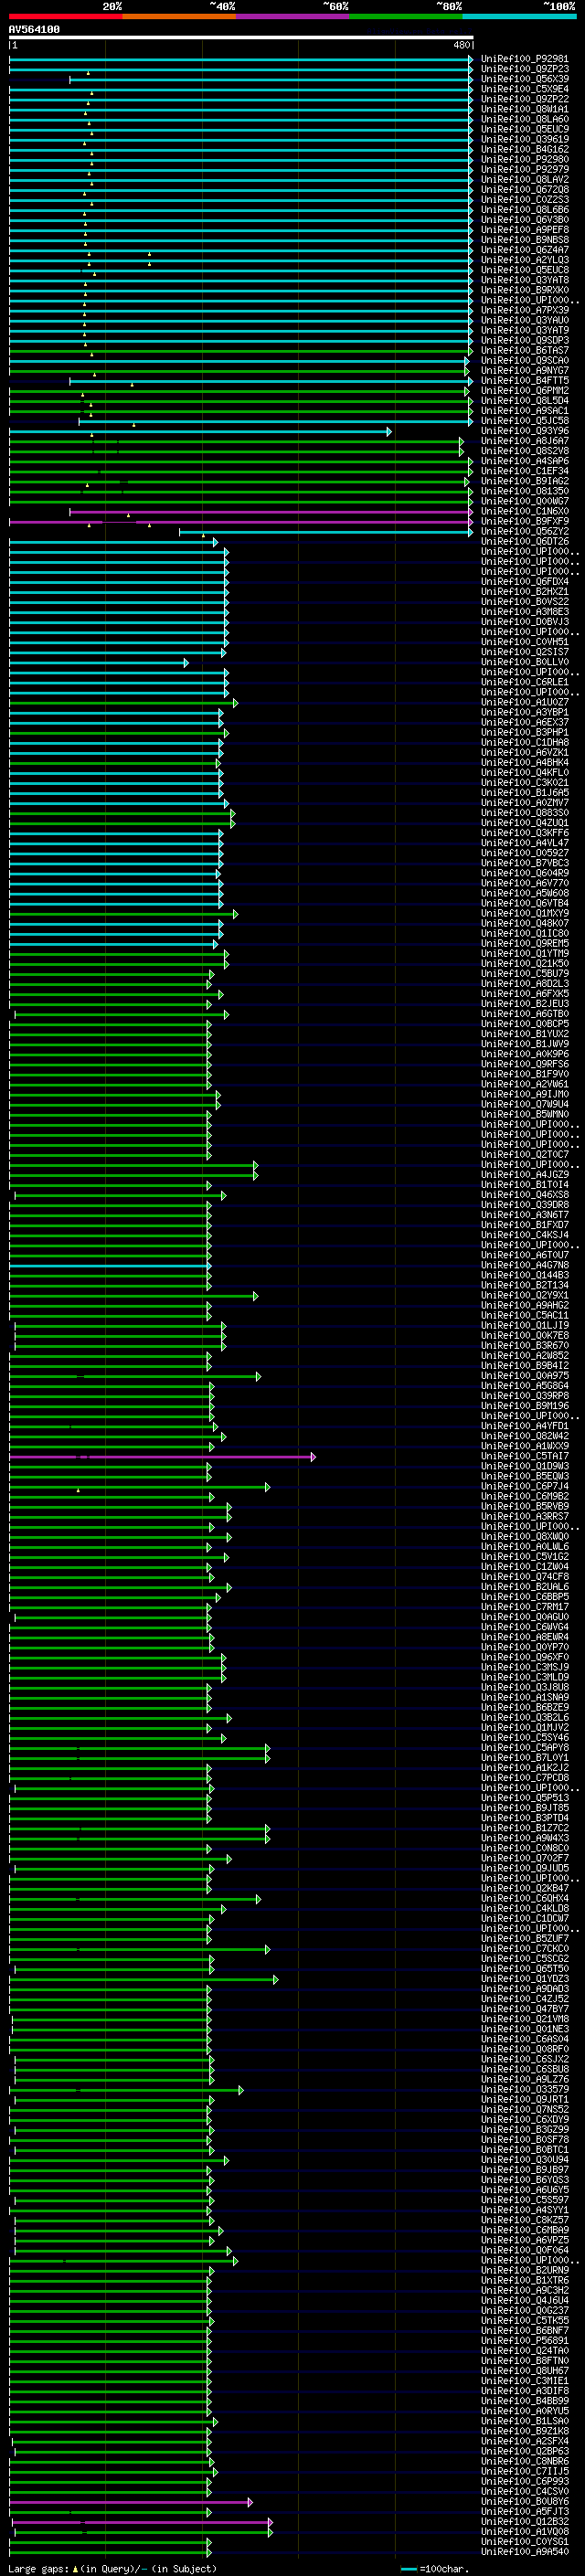Screen dimensions: 585x2576
Task: Click the purple alignment bar for UniRef100_C1N6X0
Action: pos(271,512)
